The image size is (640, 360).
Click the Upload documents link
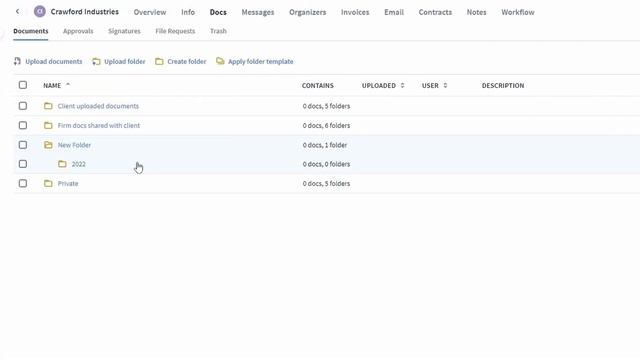(53, 62)
